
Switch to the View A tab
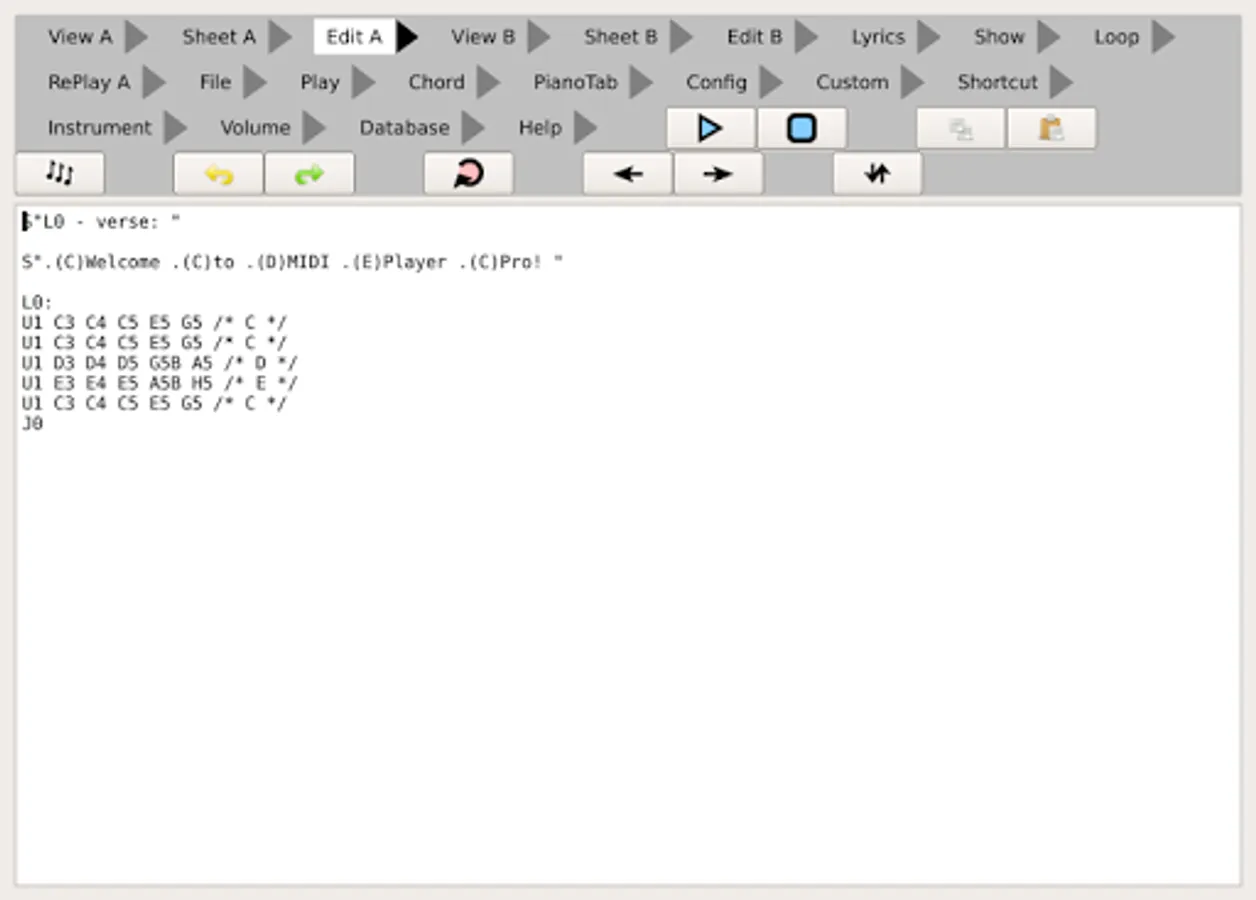pyautogui.click(x=81, y=37)
